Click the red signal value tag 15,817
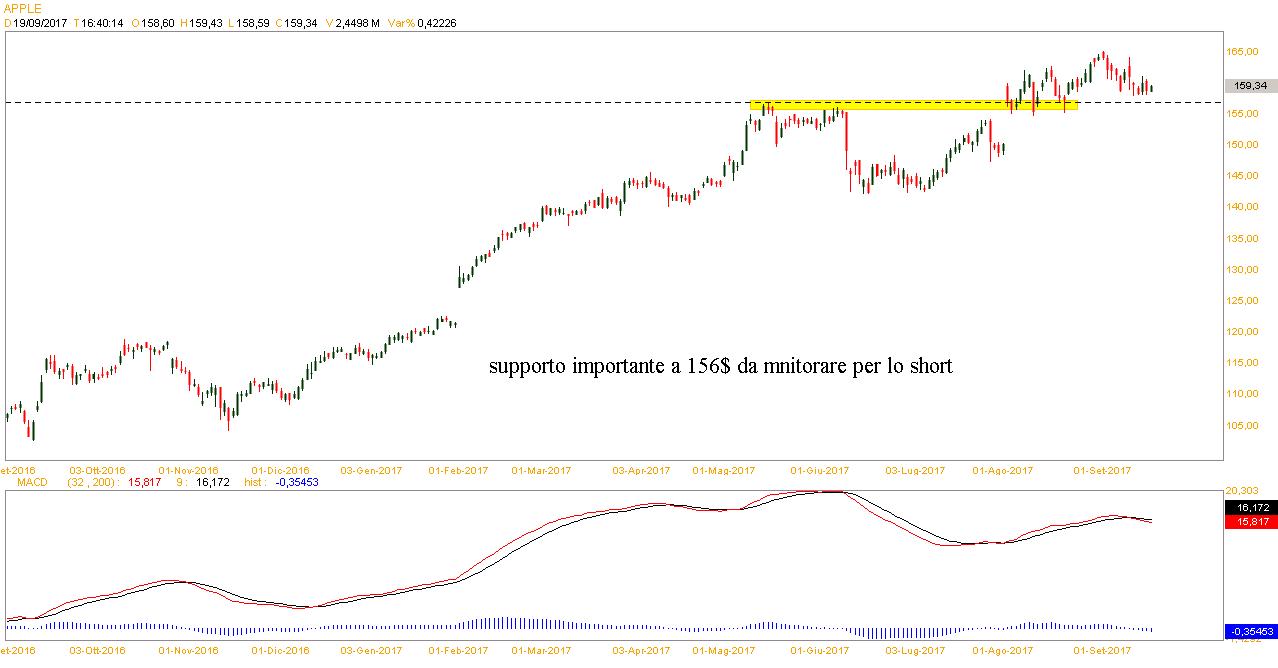This screenshot has height=668, width=1278. point(1250,521)
